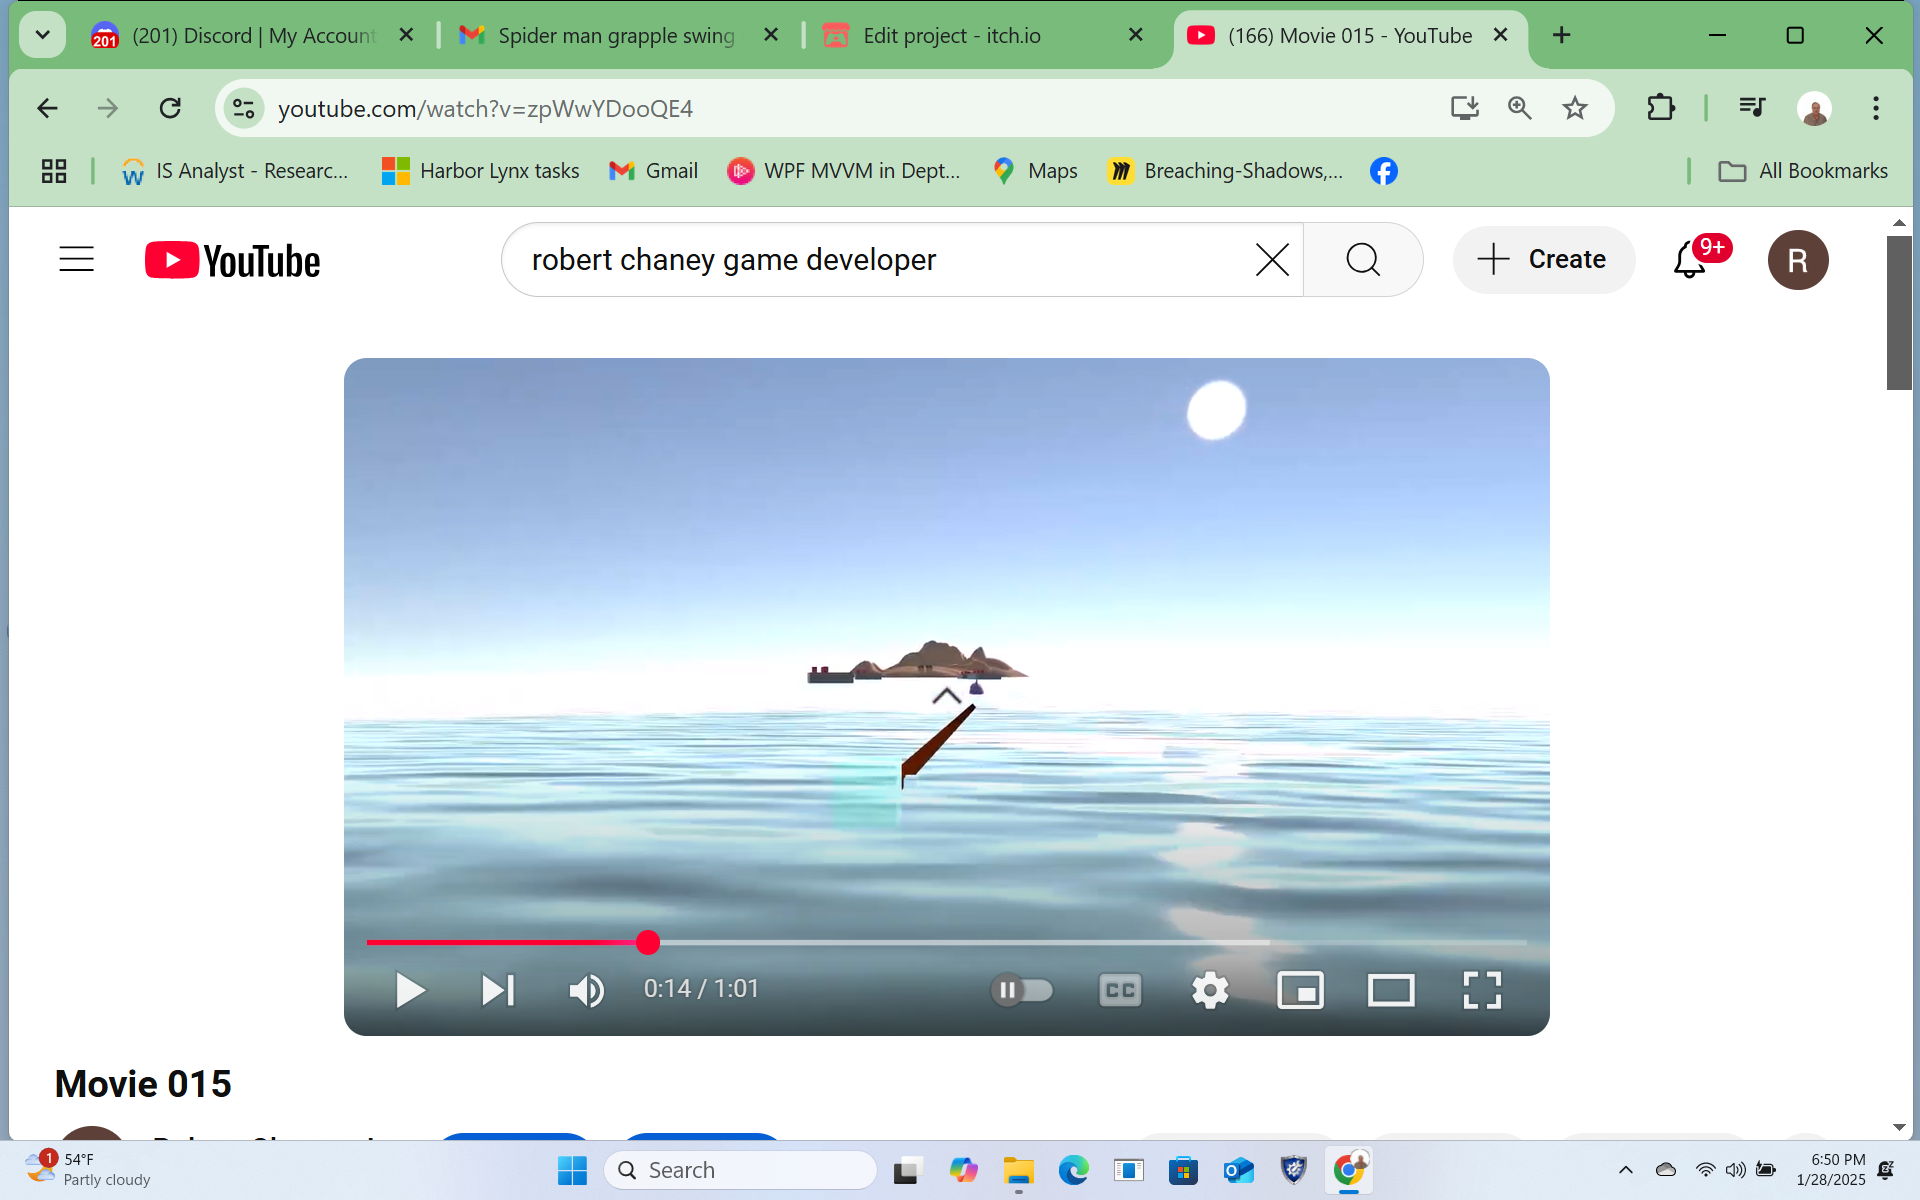Click the Create button
This screenshot has width=1920, height=1200.
(x=1544, y=260)
